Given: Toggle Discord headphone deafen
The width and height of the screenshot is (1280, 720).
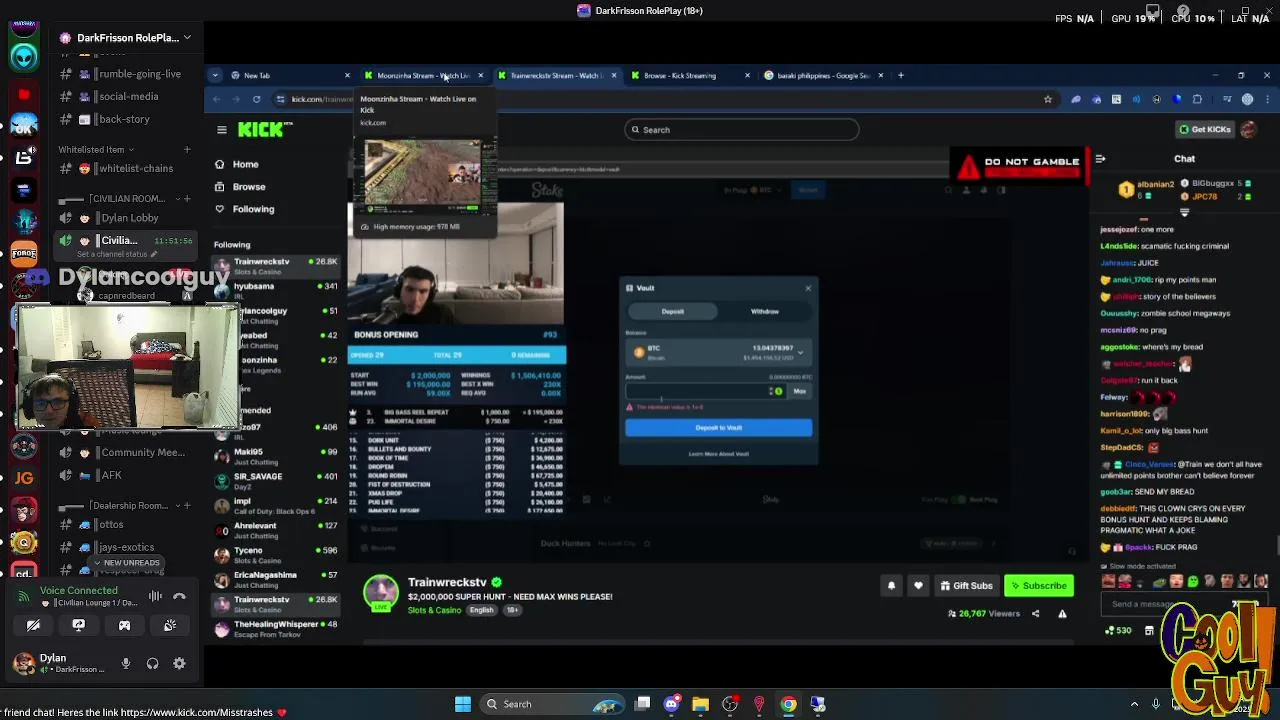Looking at the screenshot, I should [152, 663].
